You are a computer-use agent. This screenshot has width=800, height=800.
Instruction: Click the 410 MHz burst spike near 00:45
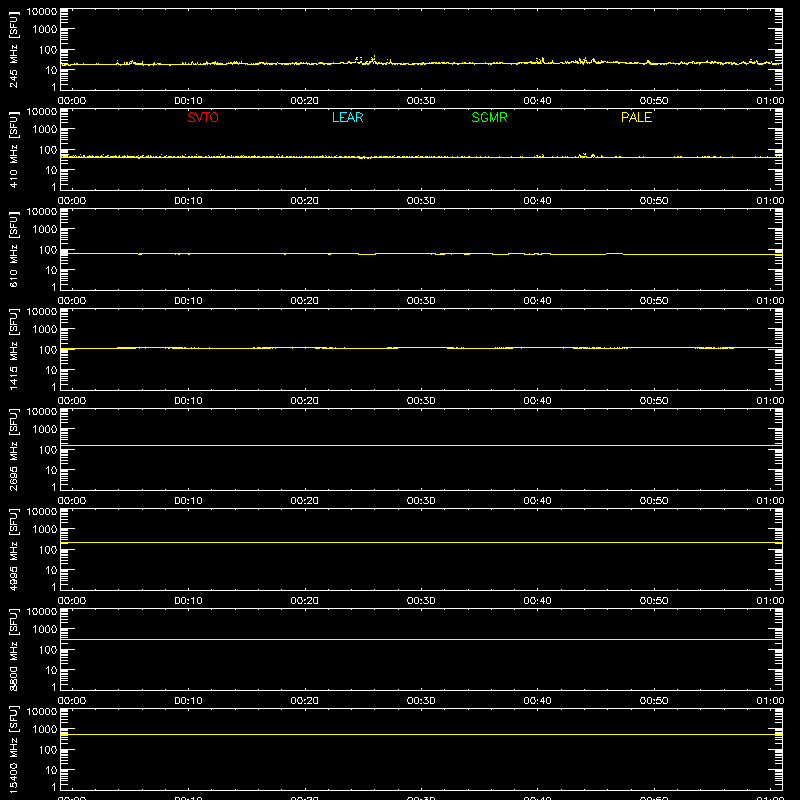593,155
